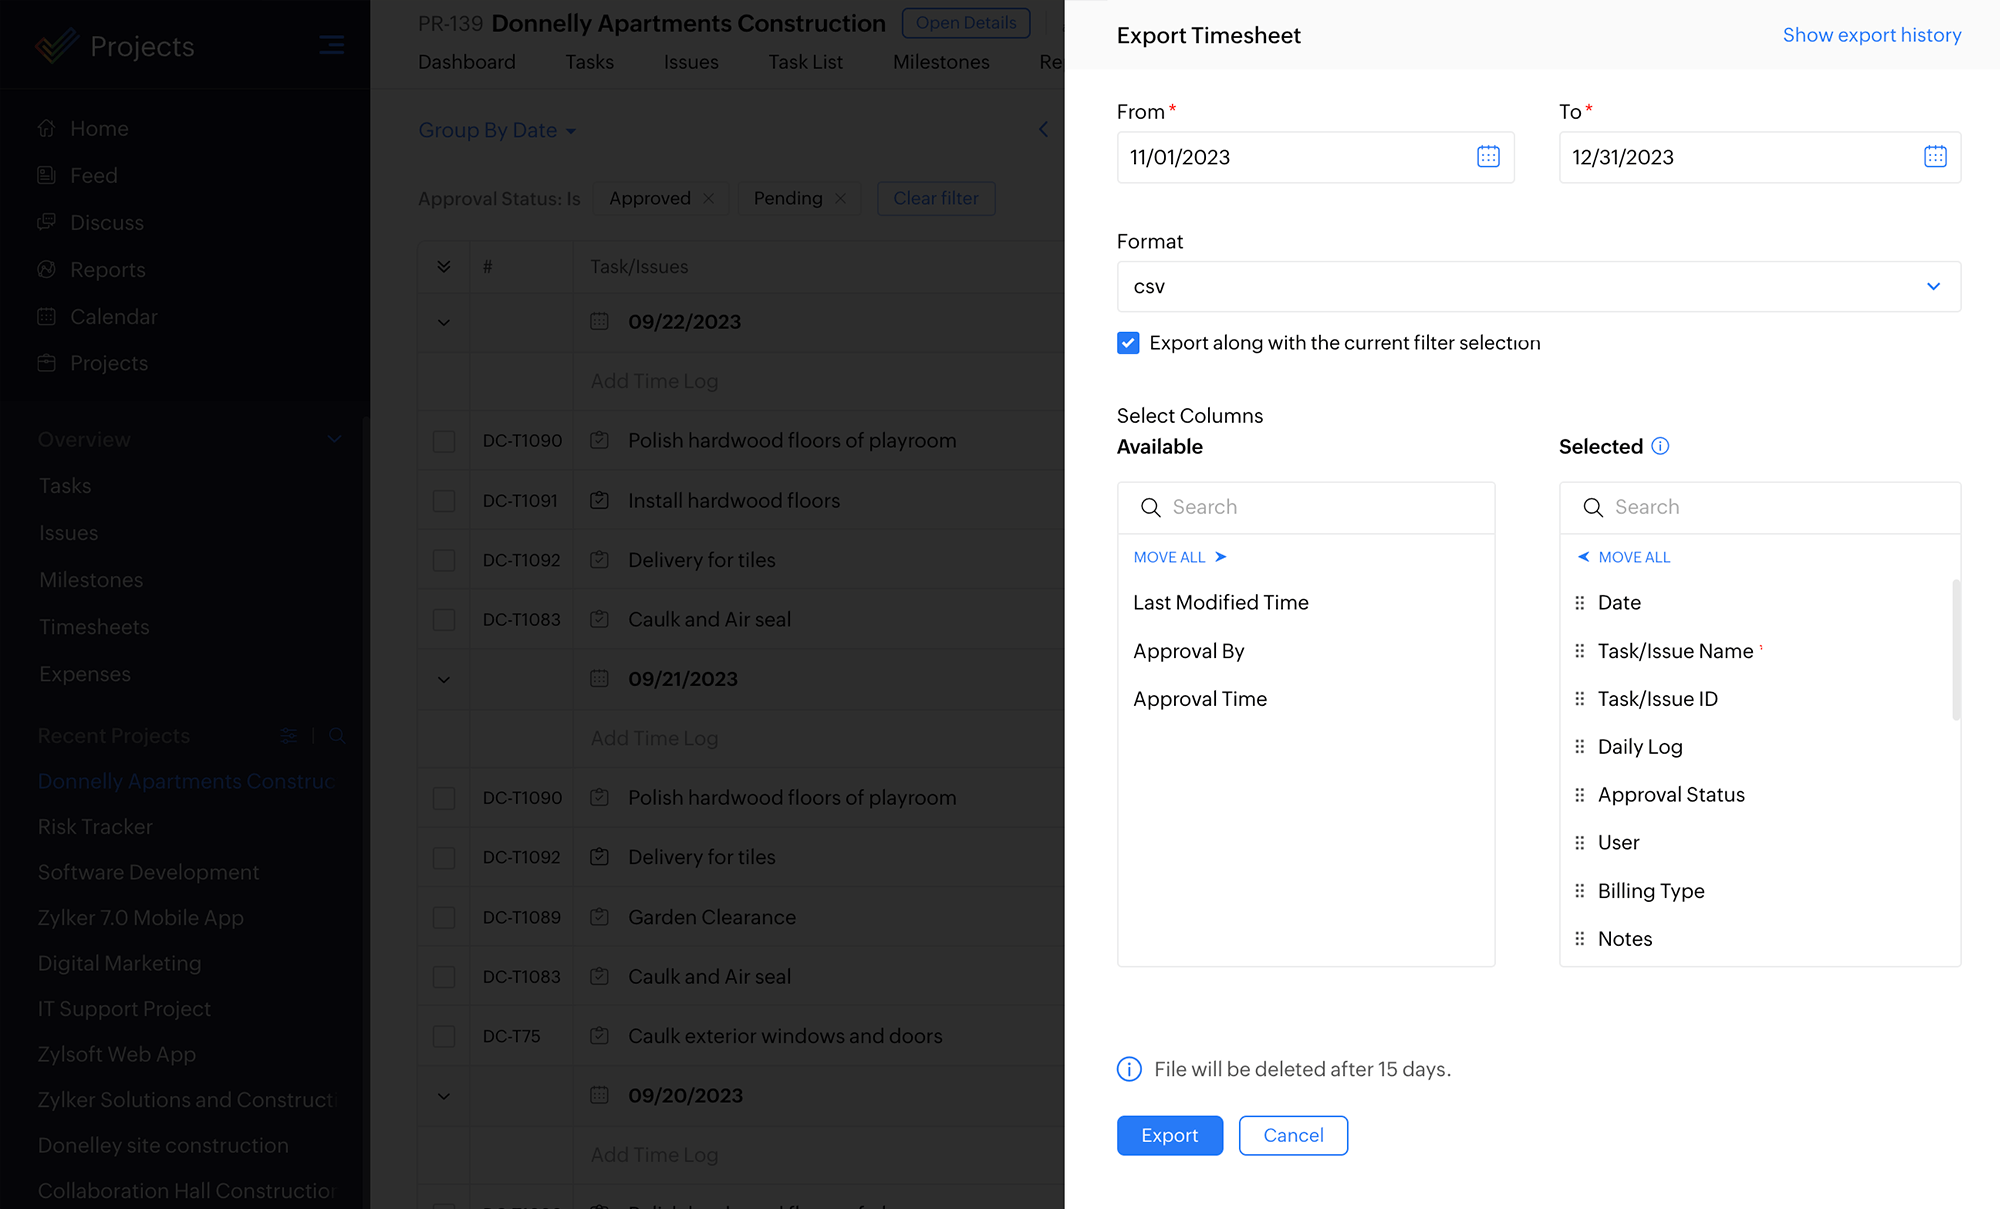Open the Format csv dropdown
Image resolution: width=2000 pixels, height=1209 pixels.
click(1538, 286)
